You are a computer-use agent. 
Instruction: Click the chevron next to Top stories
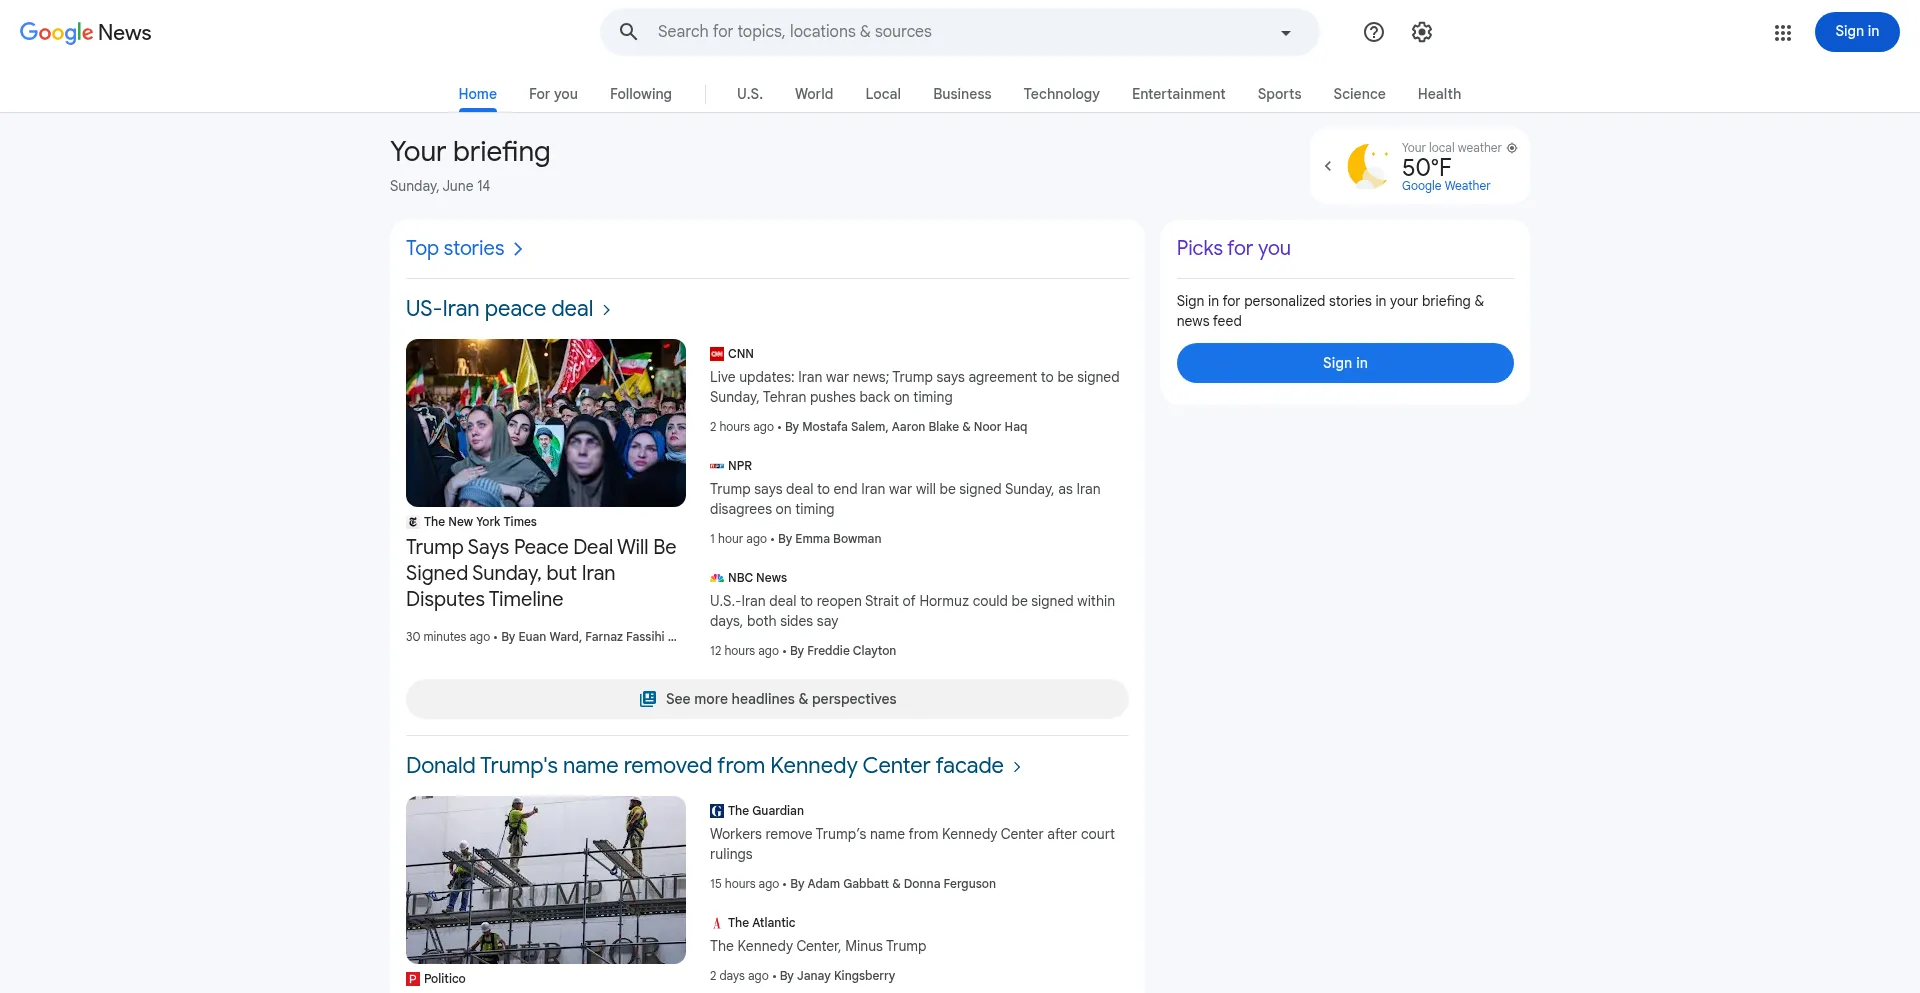[x=518, y=249]
